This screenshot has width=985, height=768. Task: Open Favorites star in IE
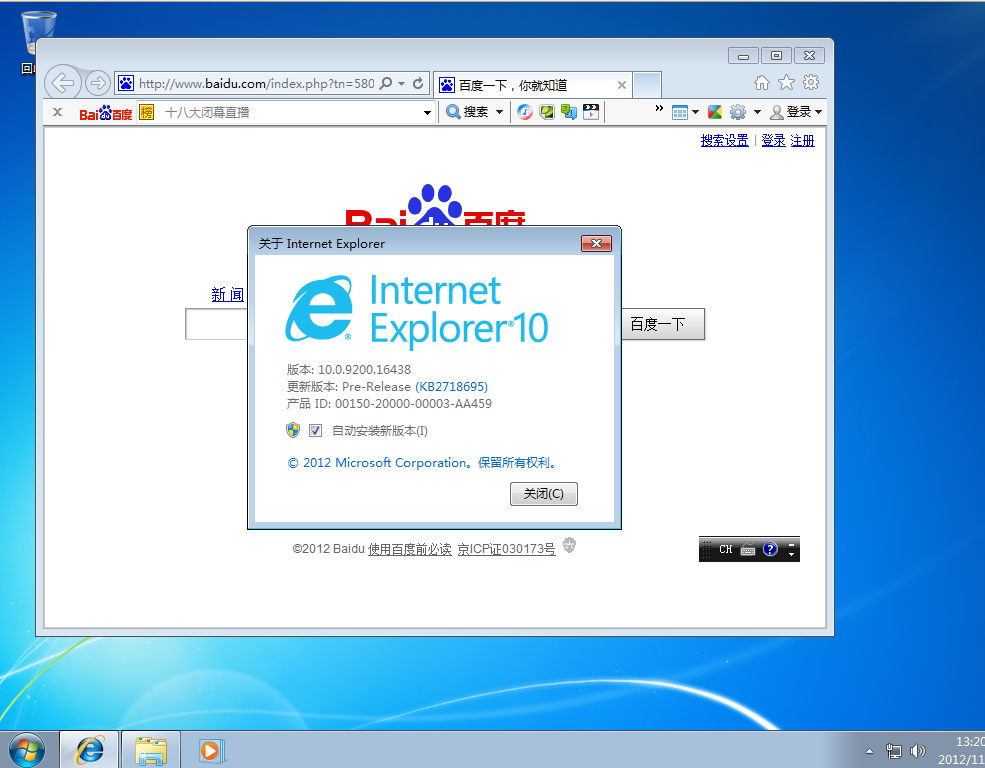coord(786,82)
